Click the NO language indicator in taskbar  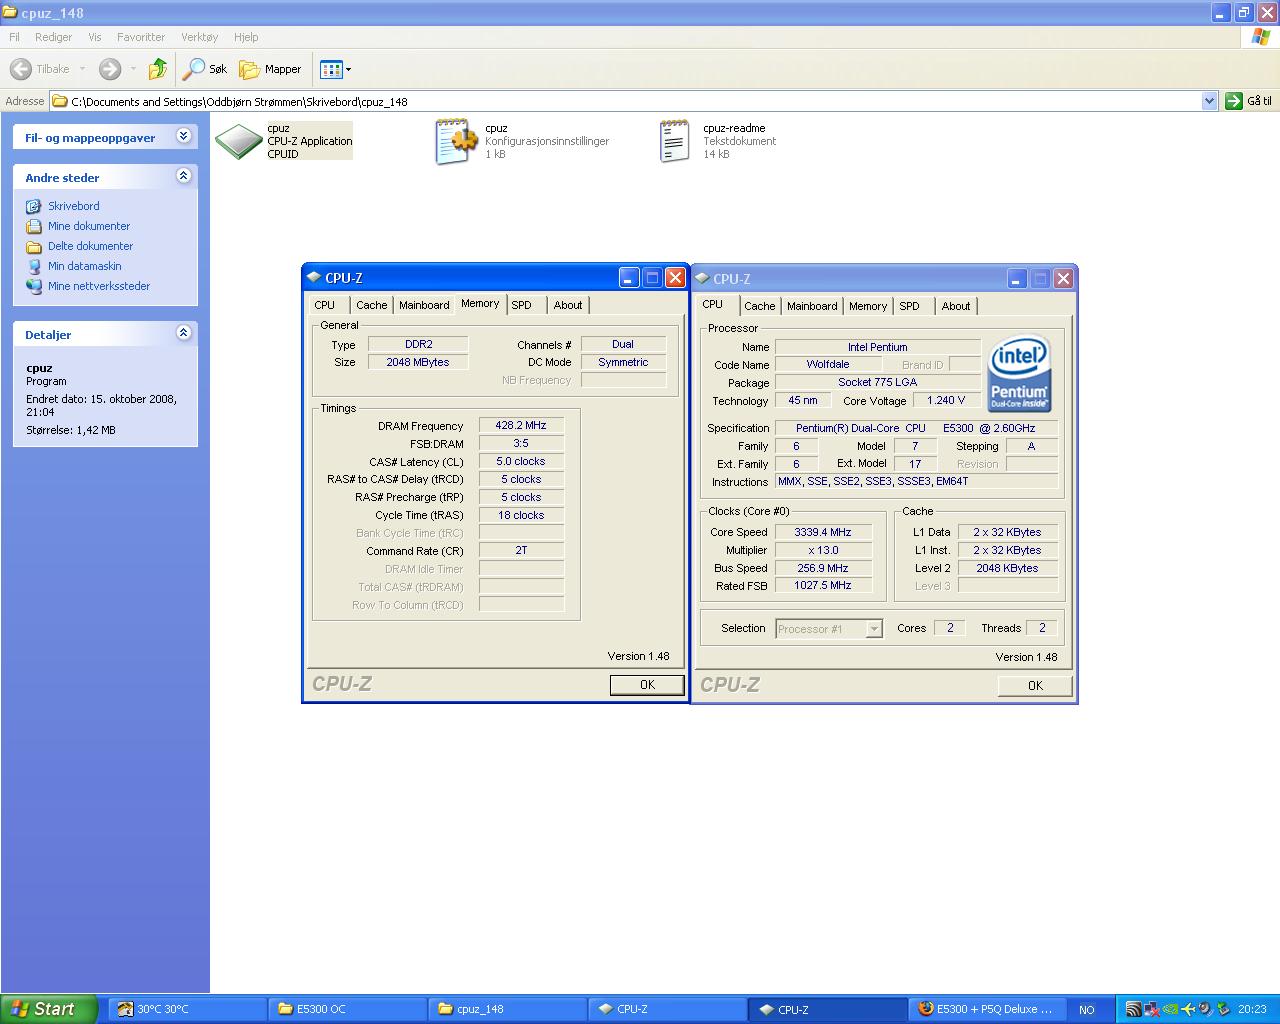coord(1087,1010)
